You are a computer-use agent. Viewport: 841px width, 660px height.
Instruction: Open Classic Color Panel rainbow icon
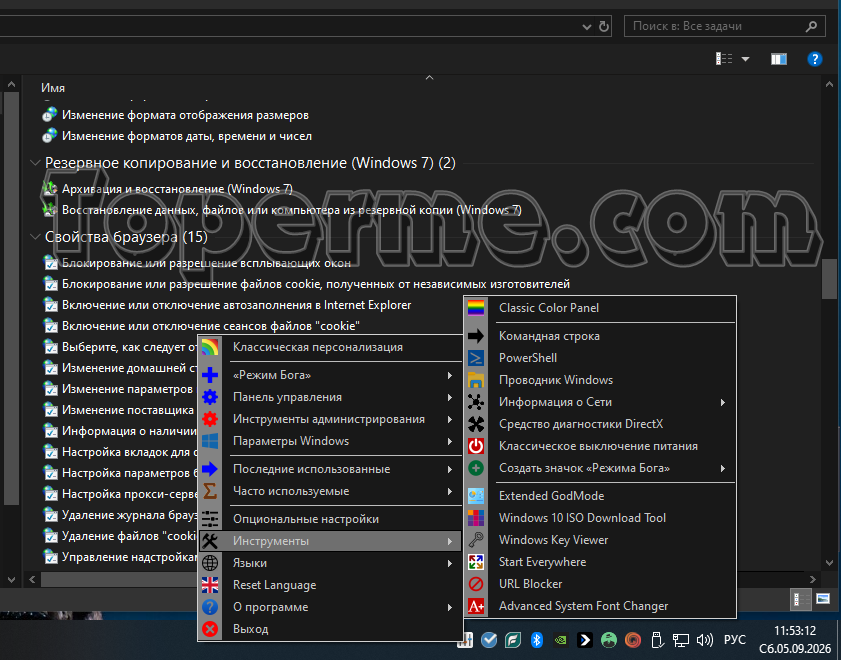click(476, 308)
